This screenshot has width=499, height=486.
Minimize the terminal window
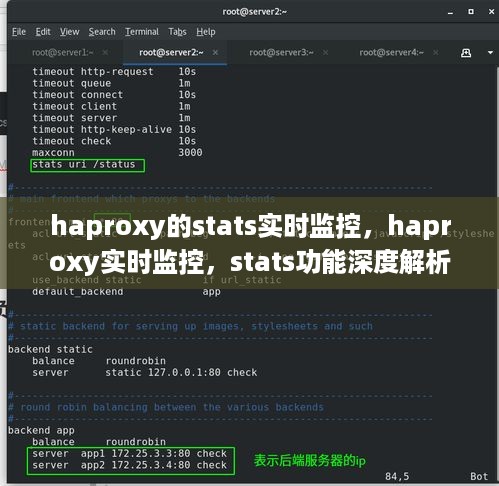pos(450,13)
